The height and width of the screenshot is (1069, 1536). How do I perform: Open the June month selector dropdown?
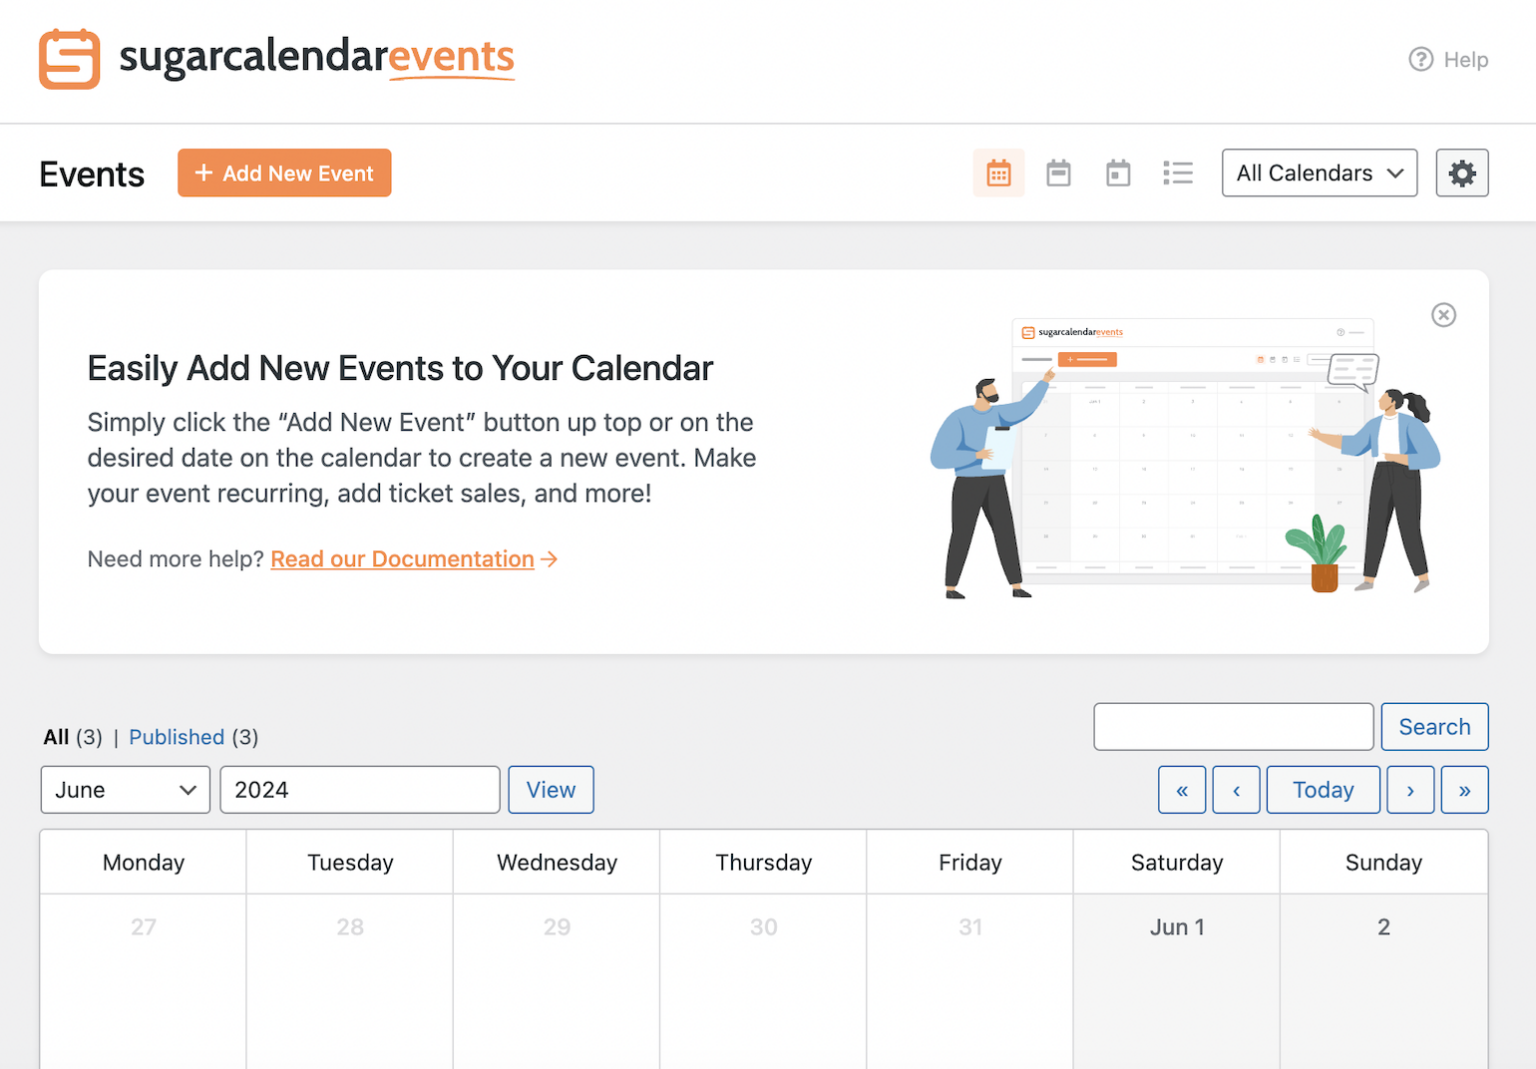pyautogui.click(x=124, y=789)
